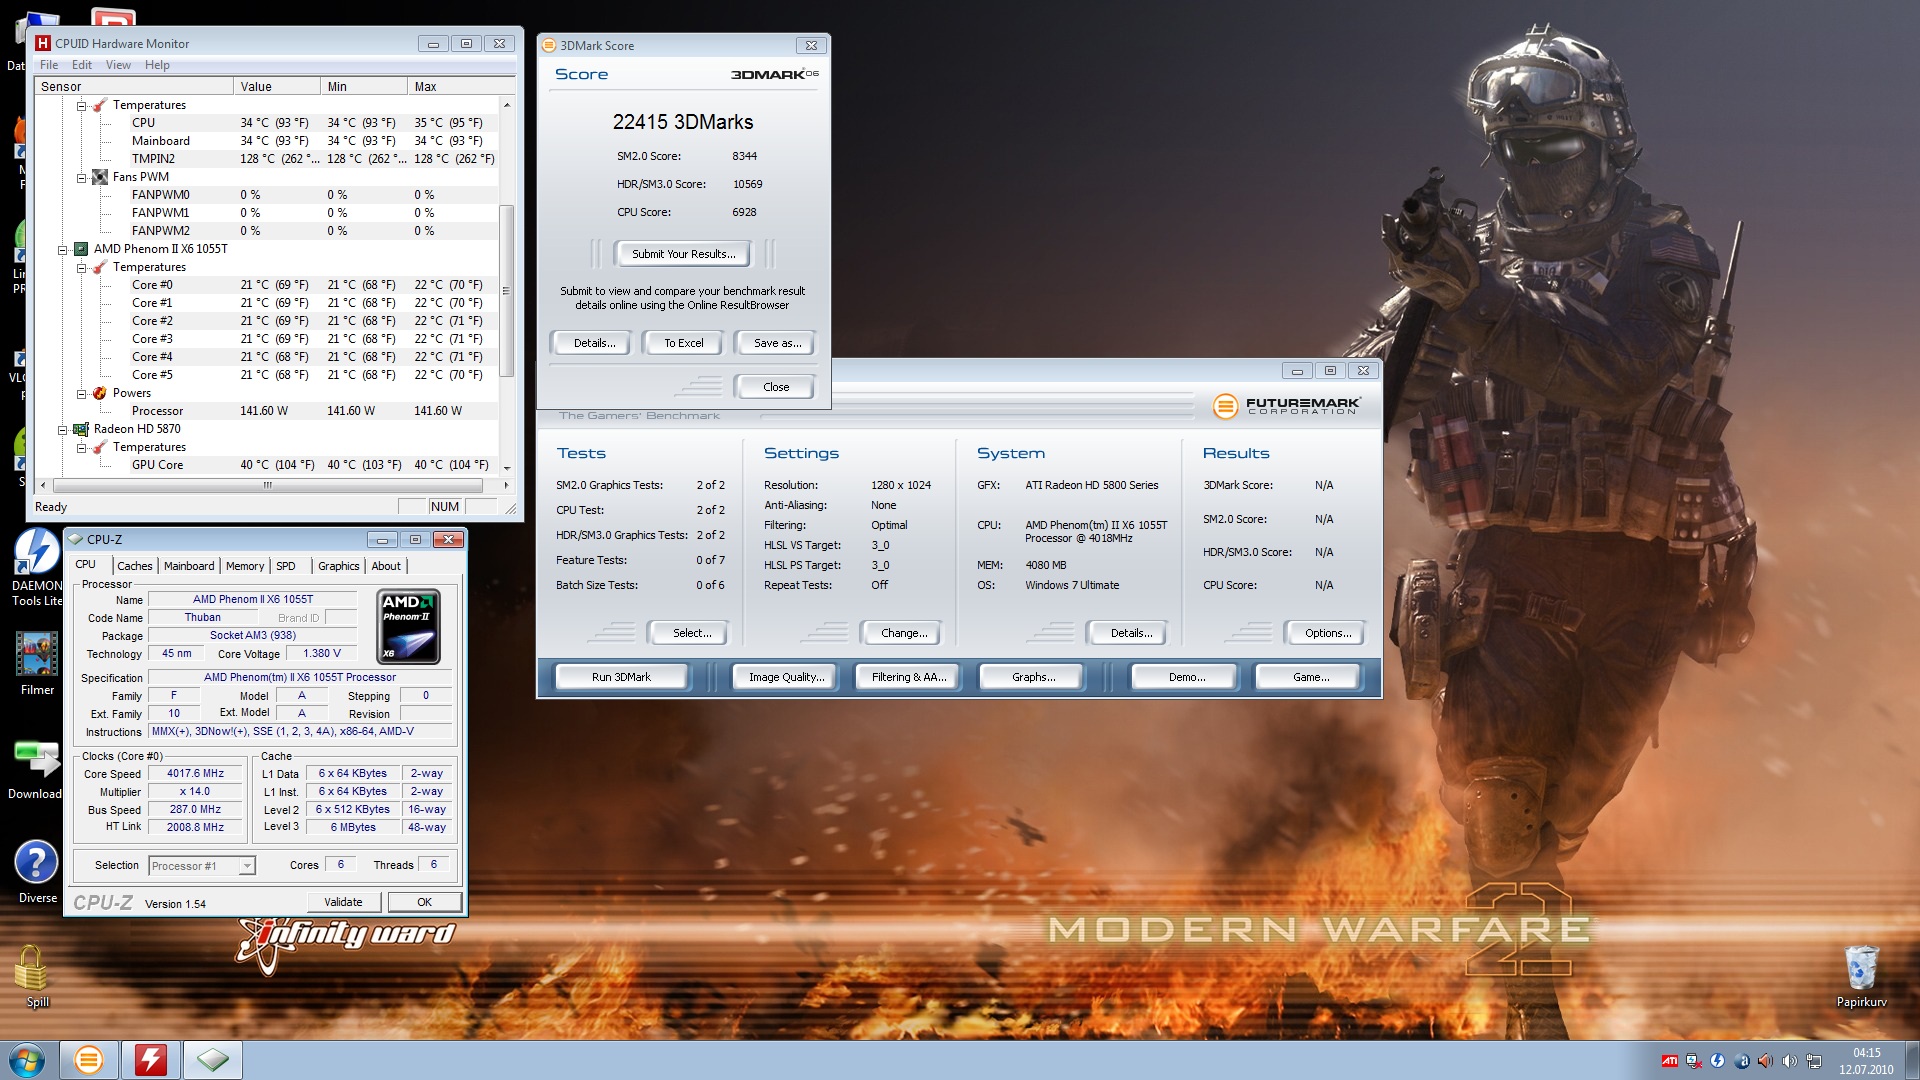Screen dimensions: 1920x1080
Task: Open the Windows Start orb
Action: 27,1060
